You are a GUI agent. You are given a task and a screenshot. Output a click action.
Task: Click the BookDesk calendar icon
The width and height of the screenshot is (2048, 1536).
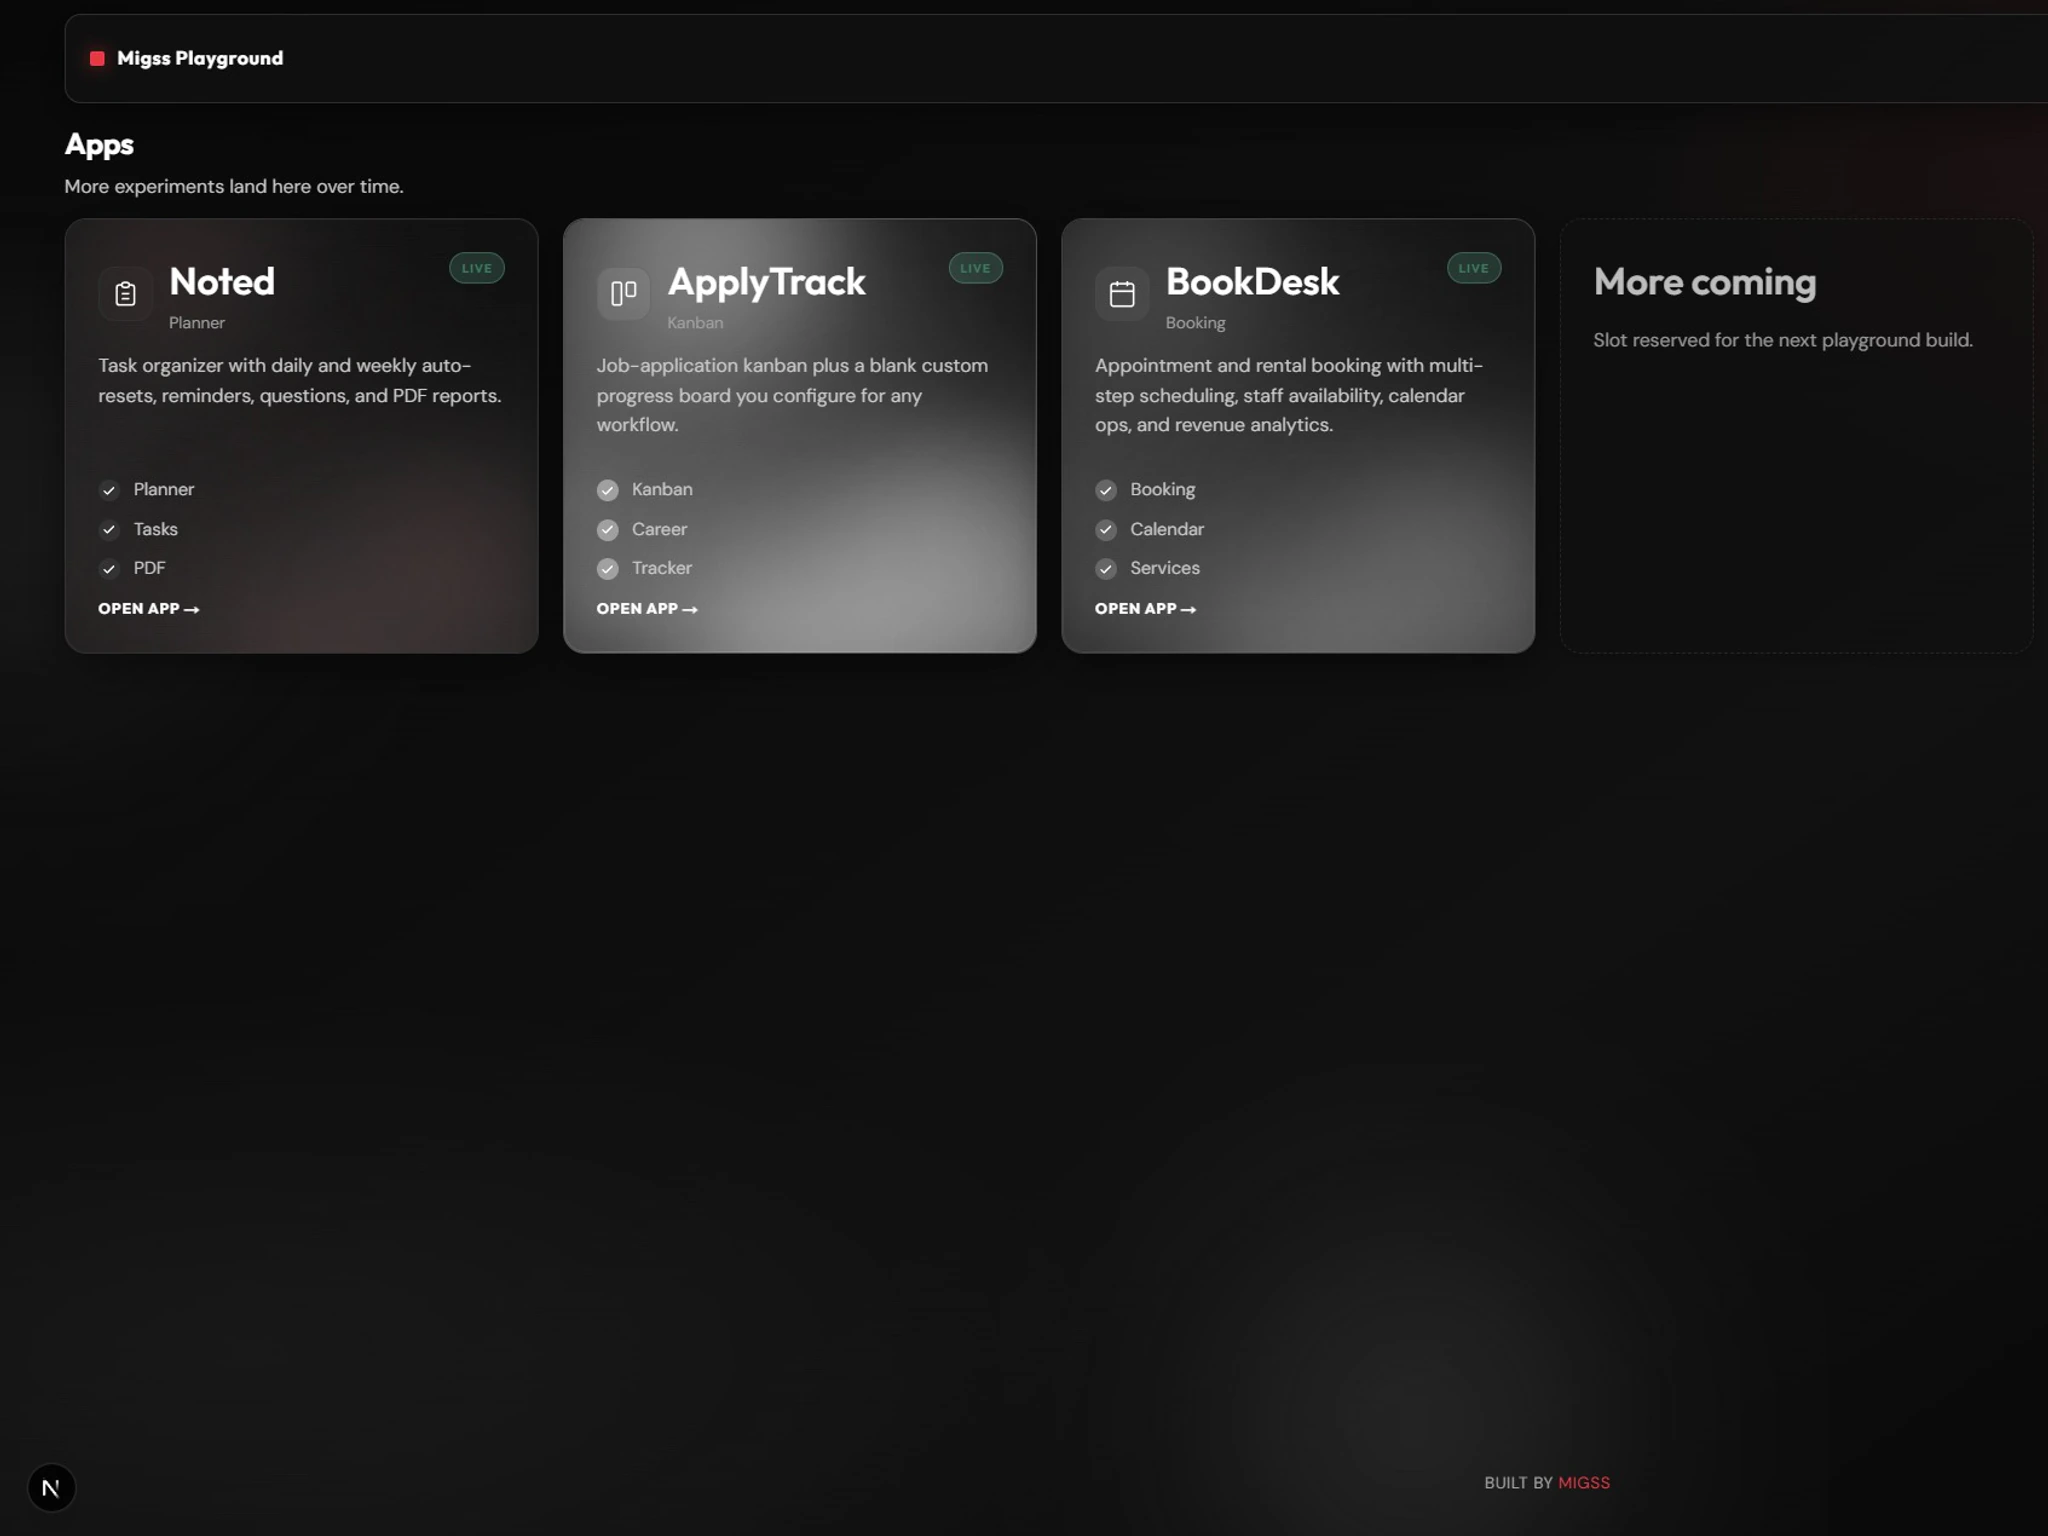(1122, 294)
